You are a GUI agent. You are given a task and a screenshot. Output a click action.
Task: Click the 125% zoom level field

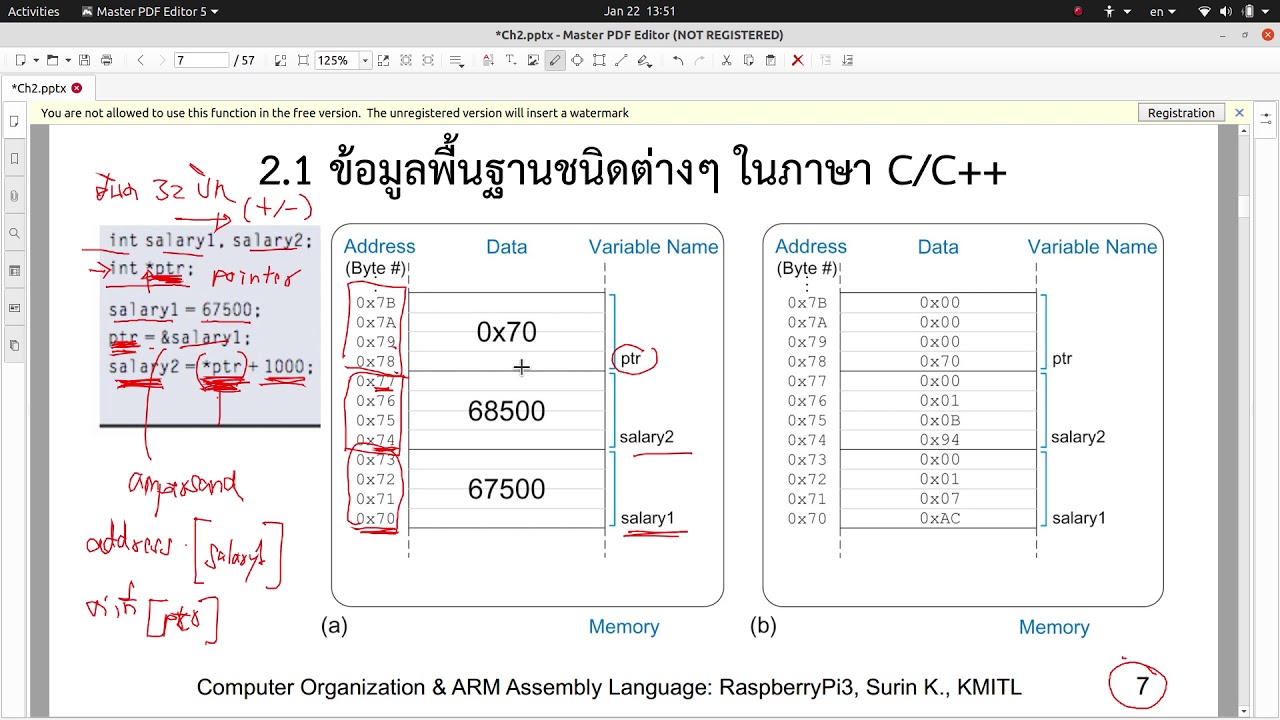click(x=336, y=60)
